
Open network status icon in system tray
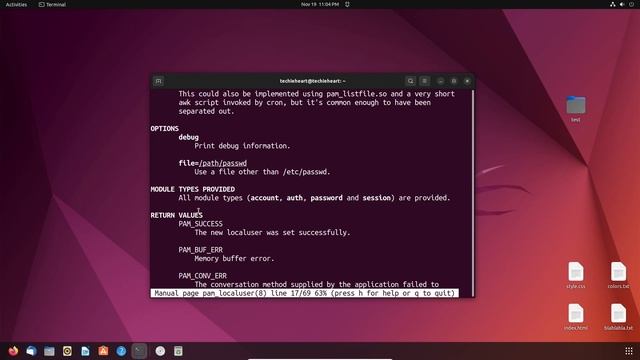click(x=613, y=4)
